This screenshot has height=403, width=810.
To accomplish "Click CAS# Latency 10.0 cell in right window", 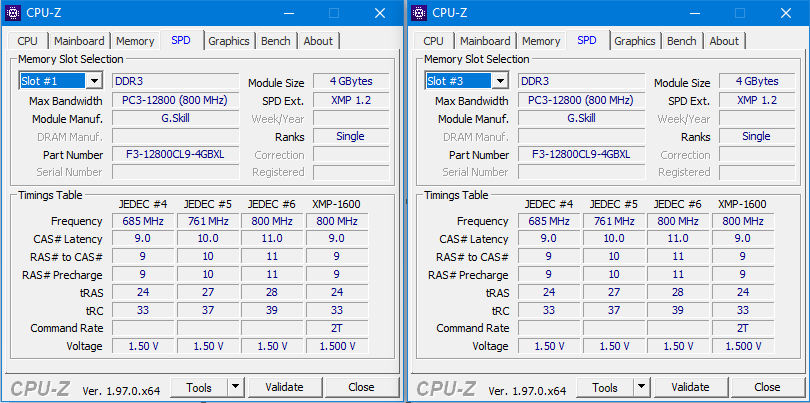I will coord(614,239).
